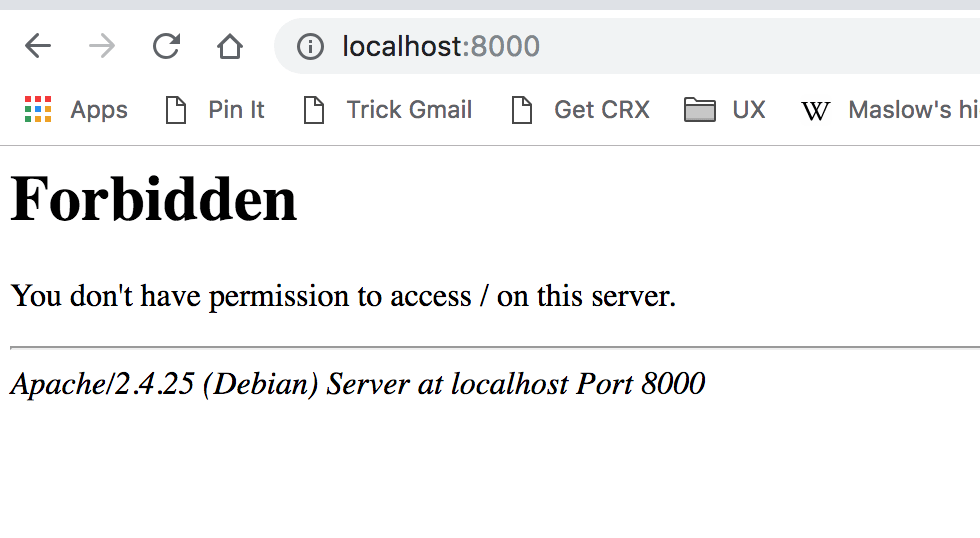The height and width of the screenshot is (538, 980).
Task: Open the colorful Apps grid icon
Action: (38, 109)
